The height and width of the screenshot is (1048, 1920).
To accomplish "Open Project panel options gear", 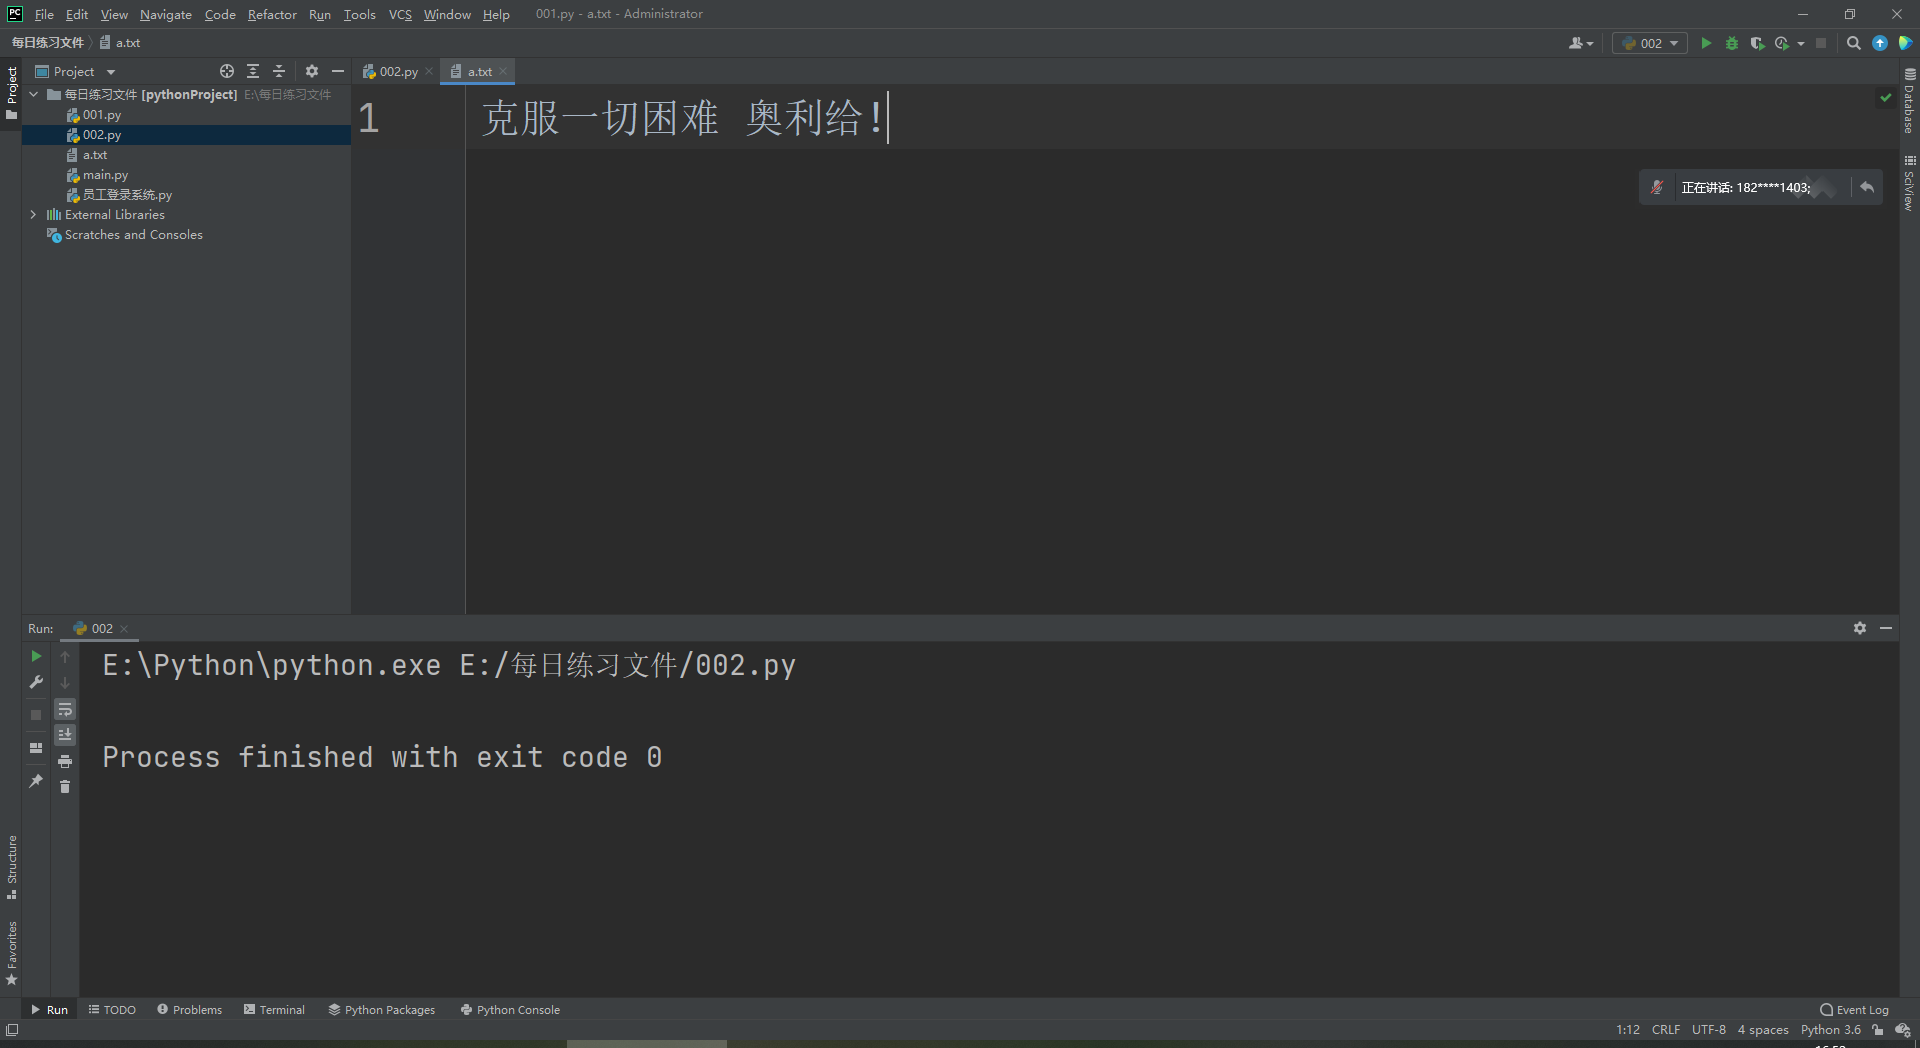I will coord(312,71).
